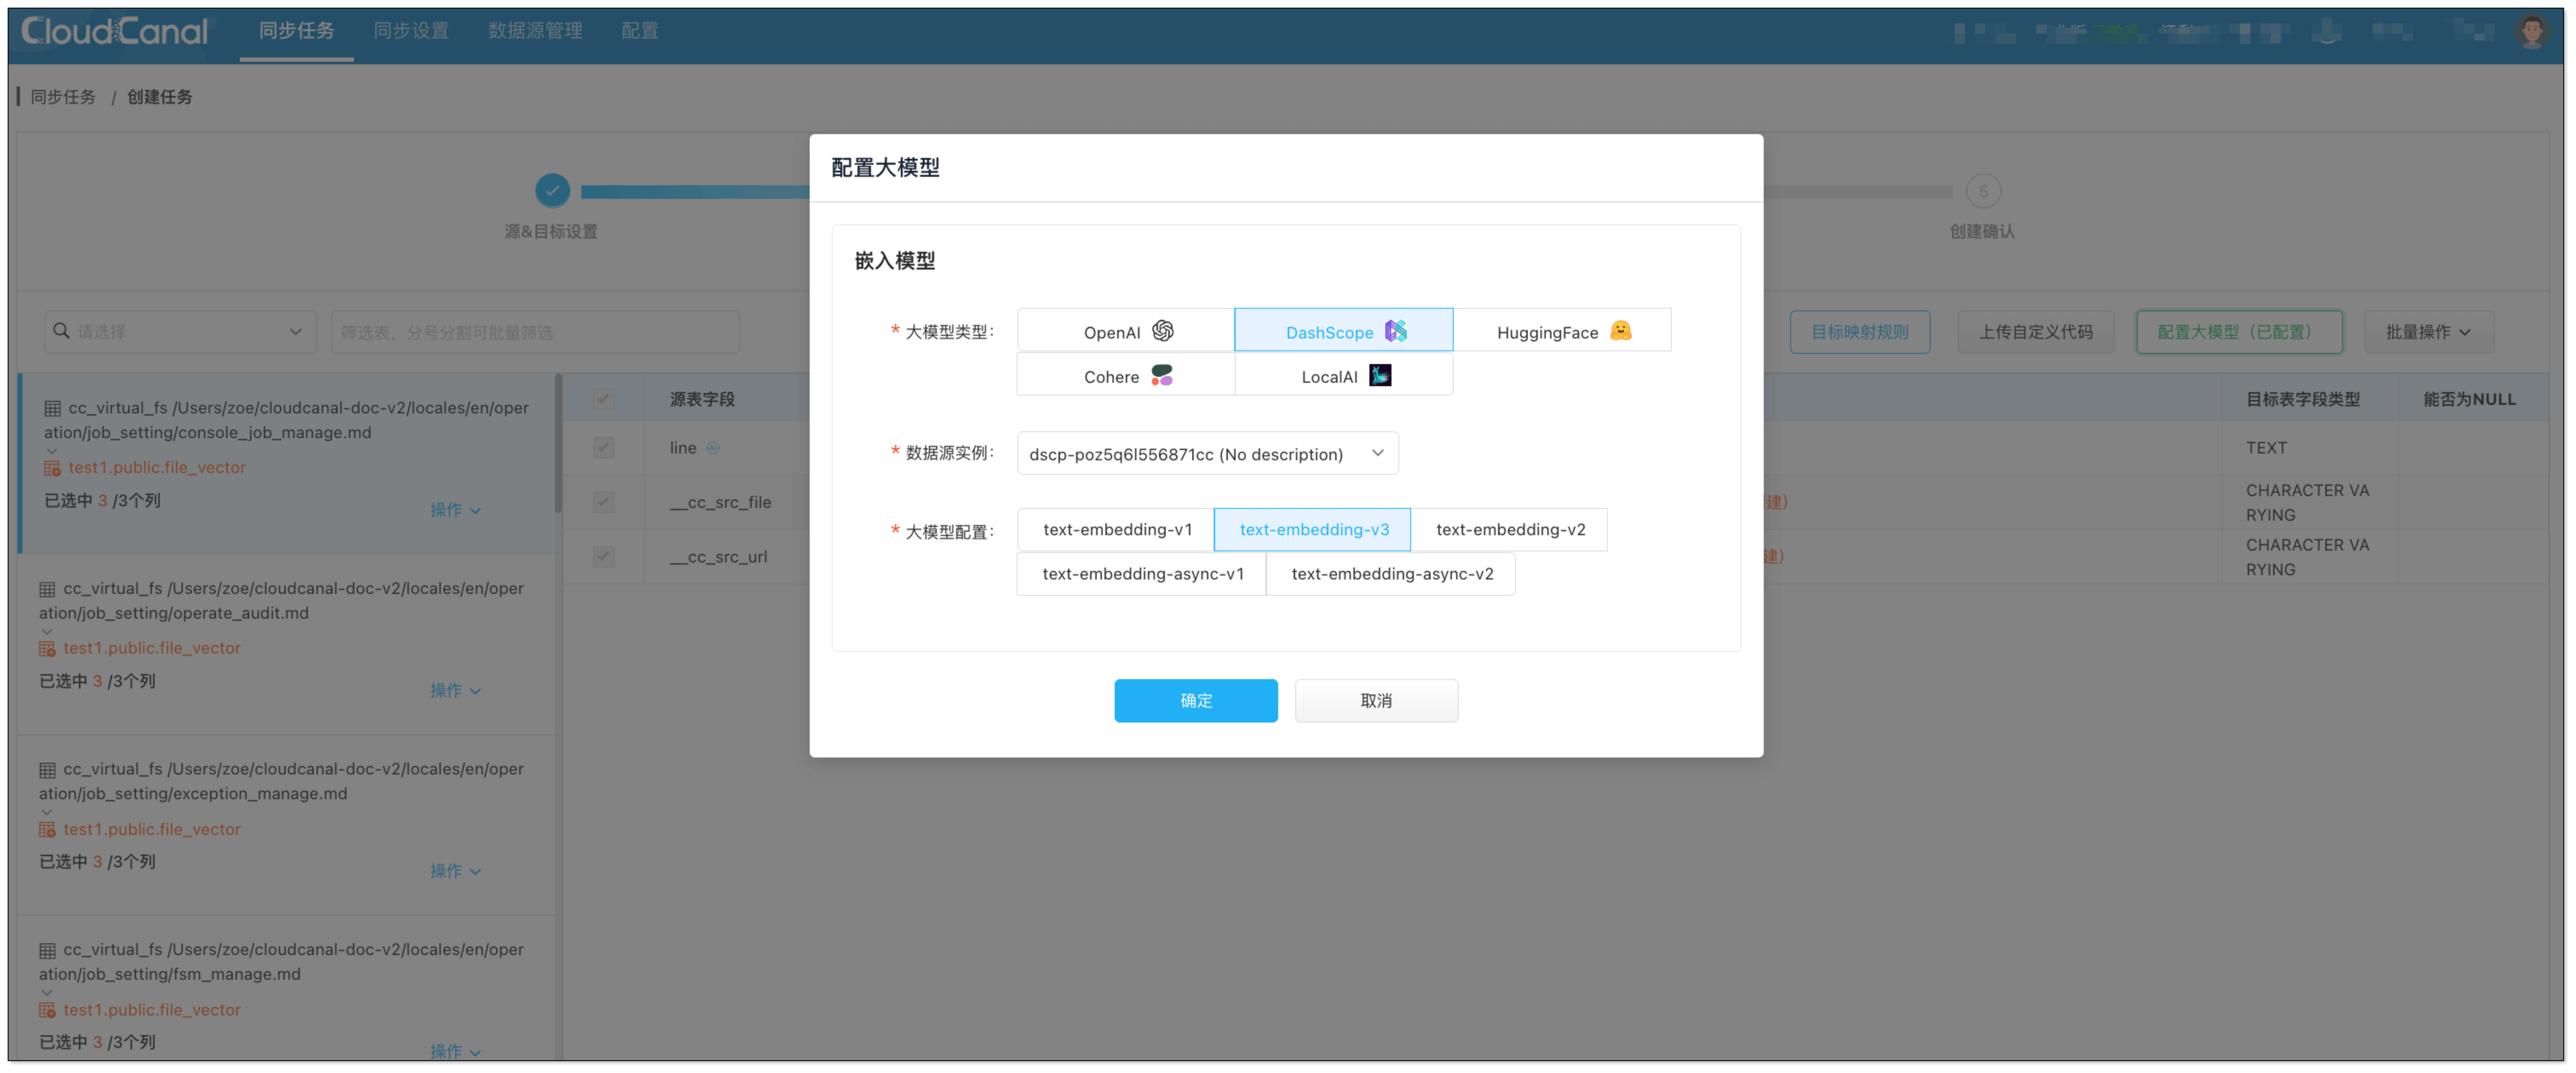The width and height of the screenshot is (2576, 1073).
Task: Toggle the line field checkbox
Action: [603, 447]
